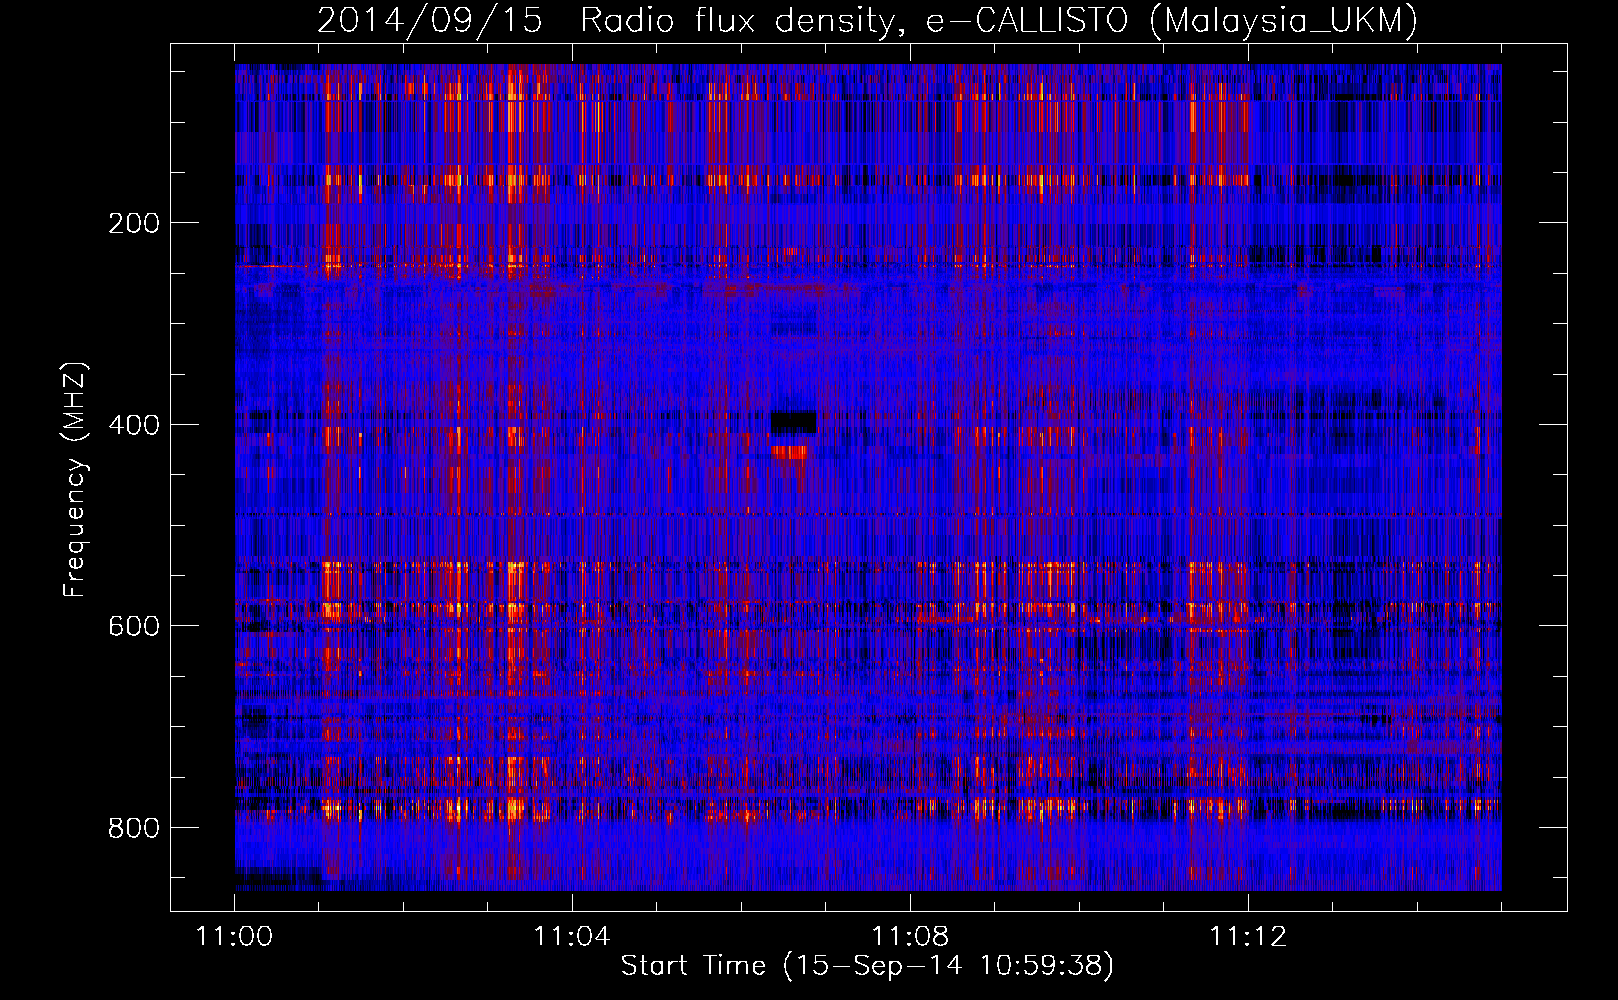This screenshot has width=1618, height=1000.
Task: Click the 200 frequency tick label
Action: [134, 223]
